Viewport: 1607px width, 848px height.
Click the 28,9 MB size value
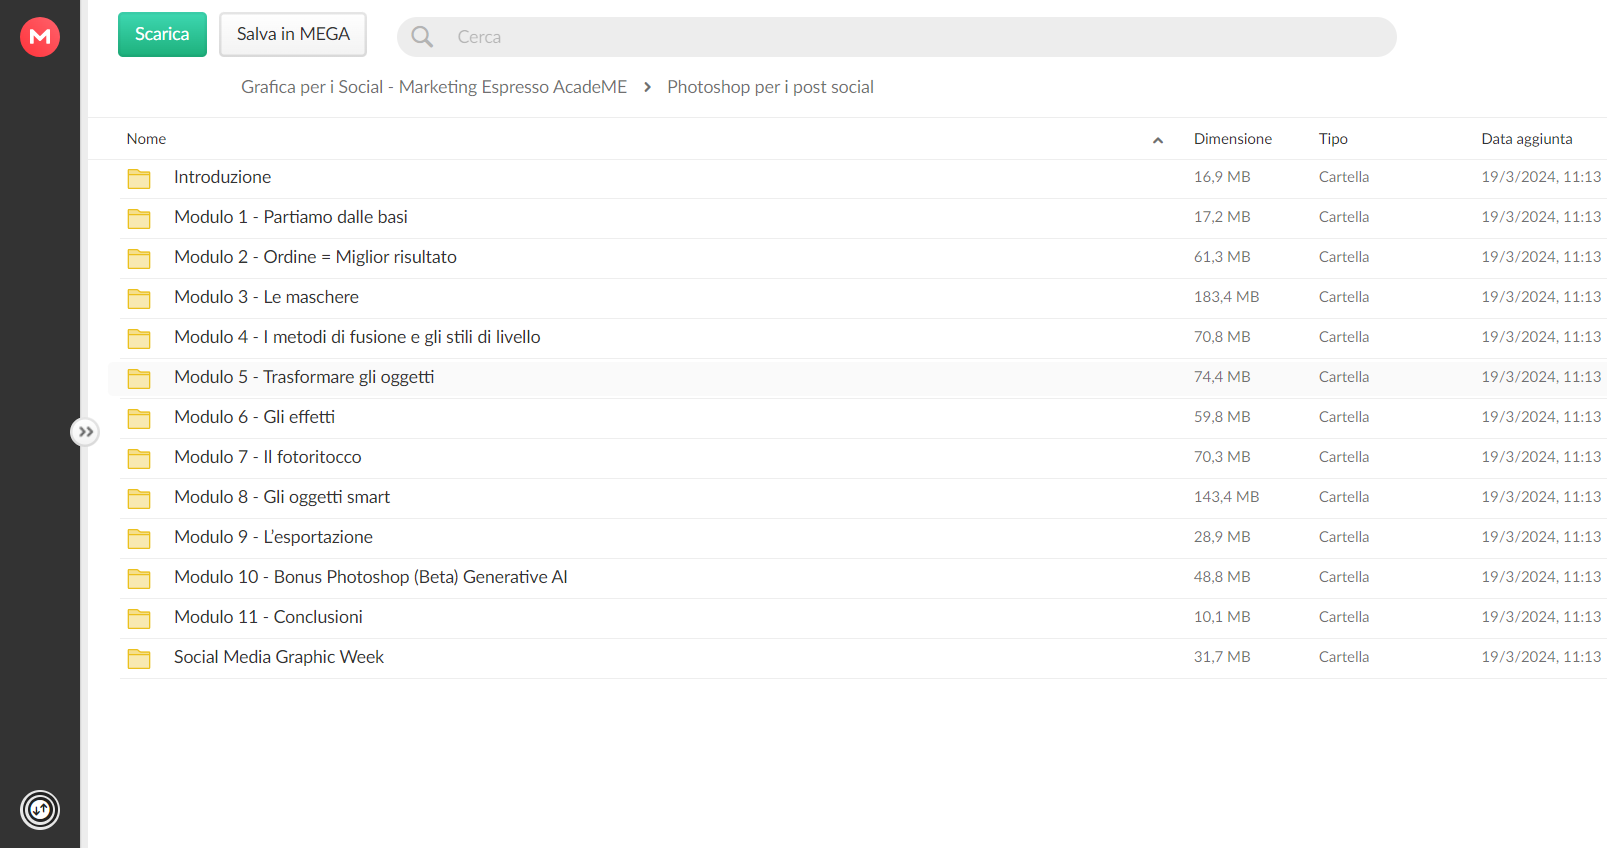[x=1222, y=537]
